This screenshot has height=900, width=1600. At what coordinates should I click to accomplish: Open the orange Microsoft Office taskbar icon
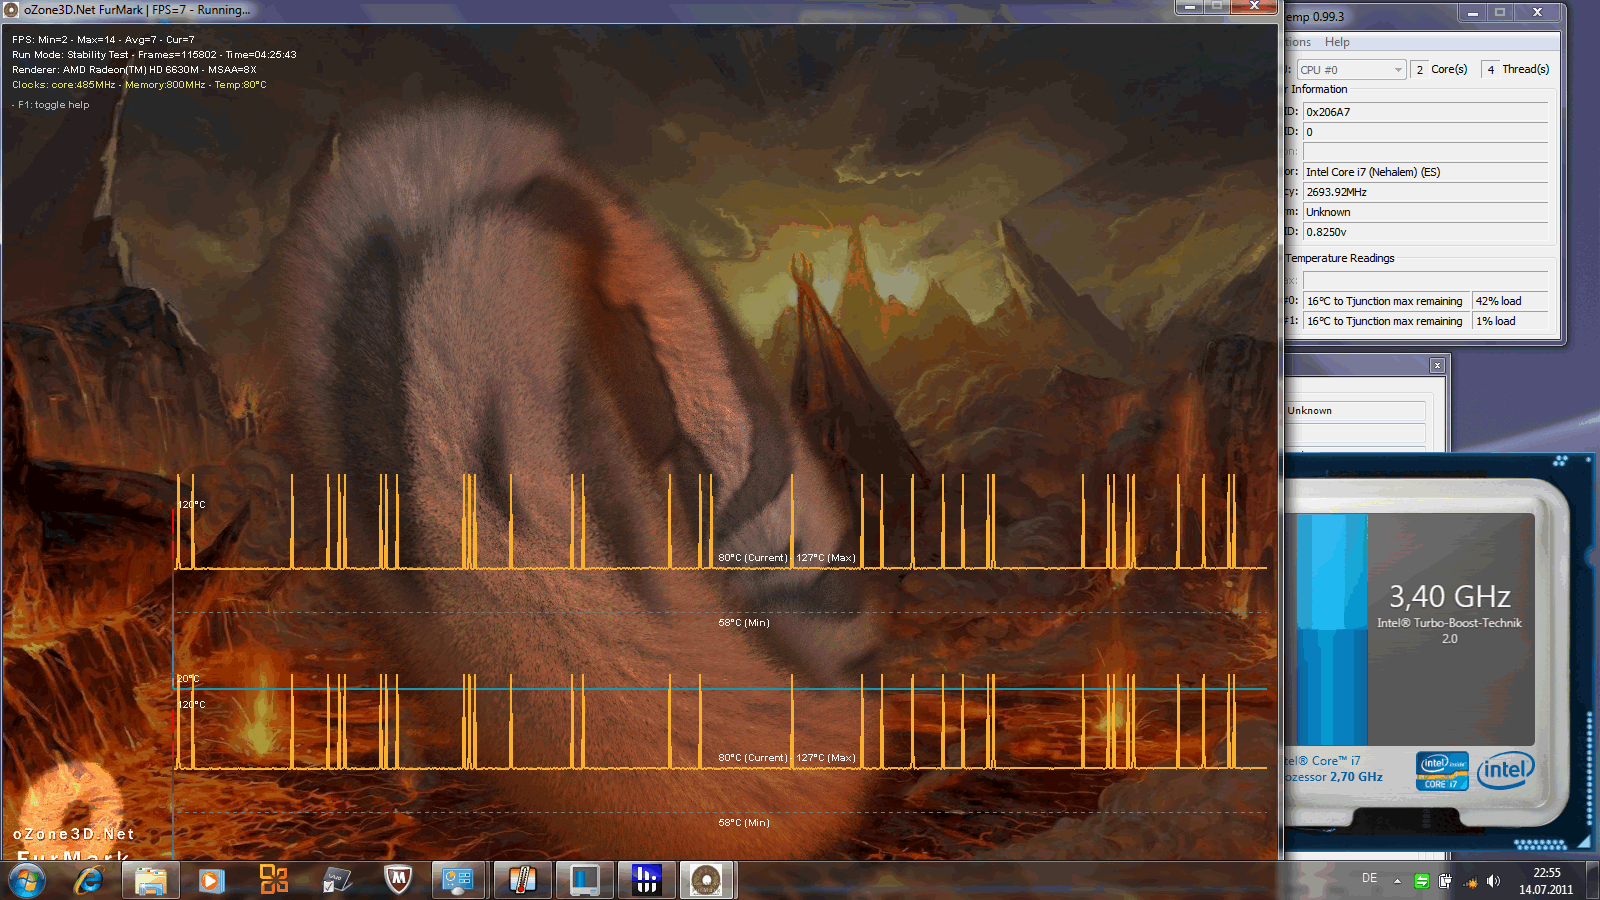(x=273, y=880)
